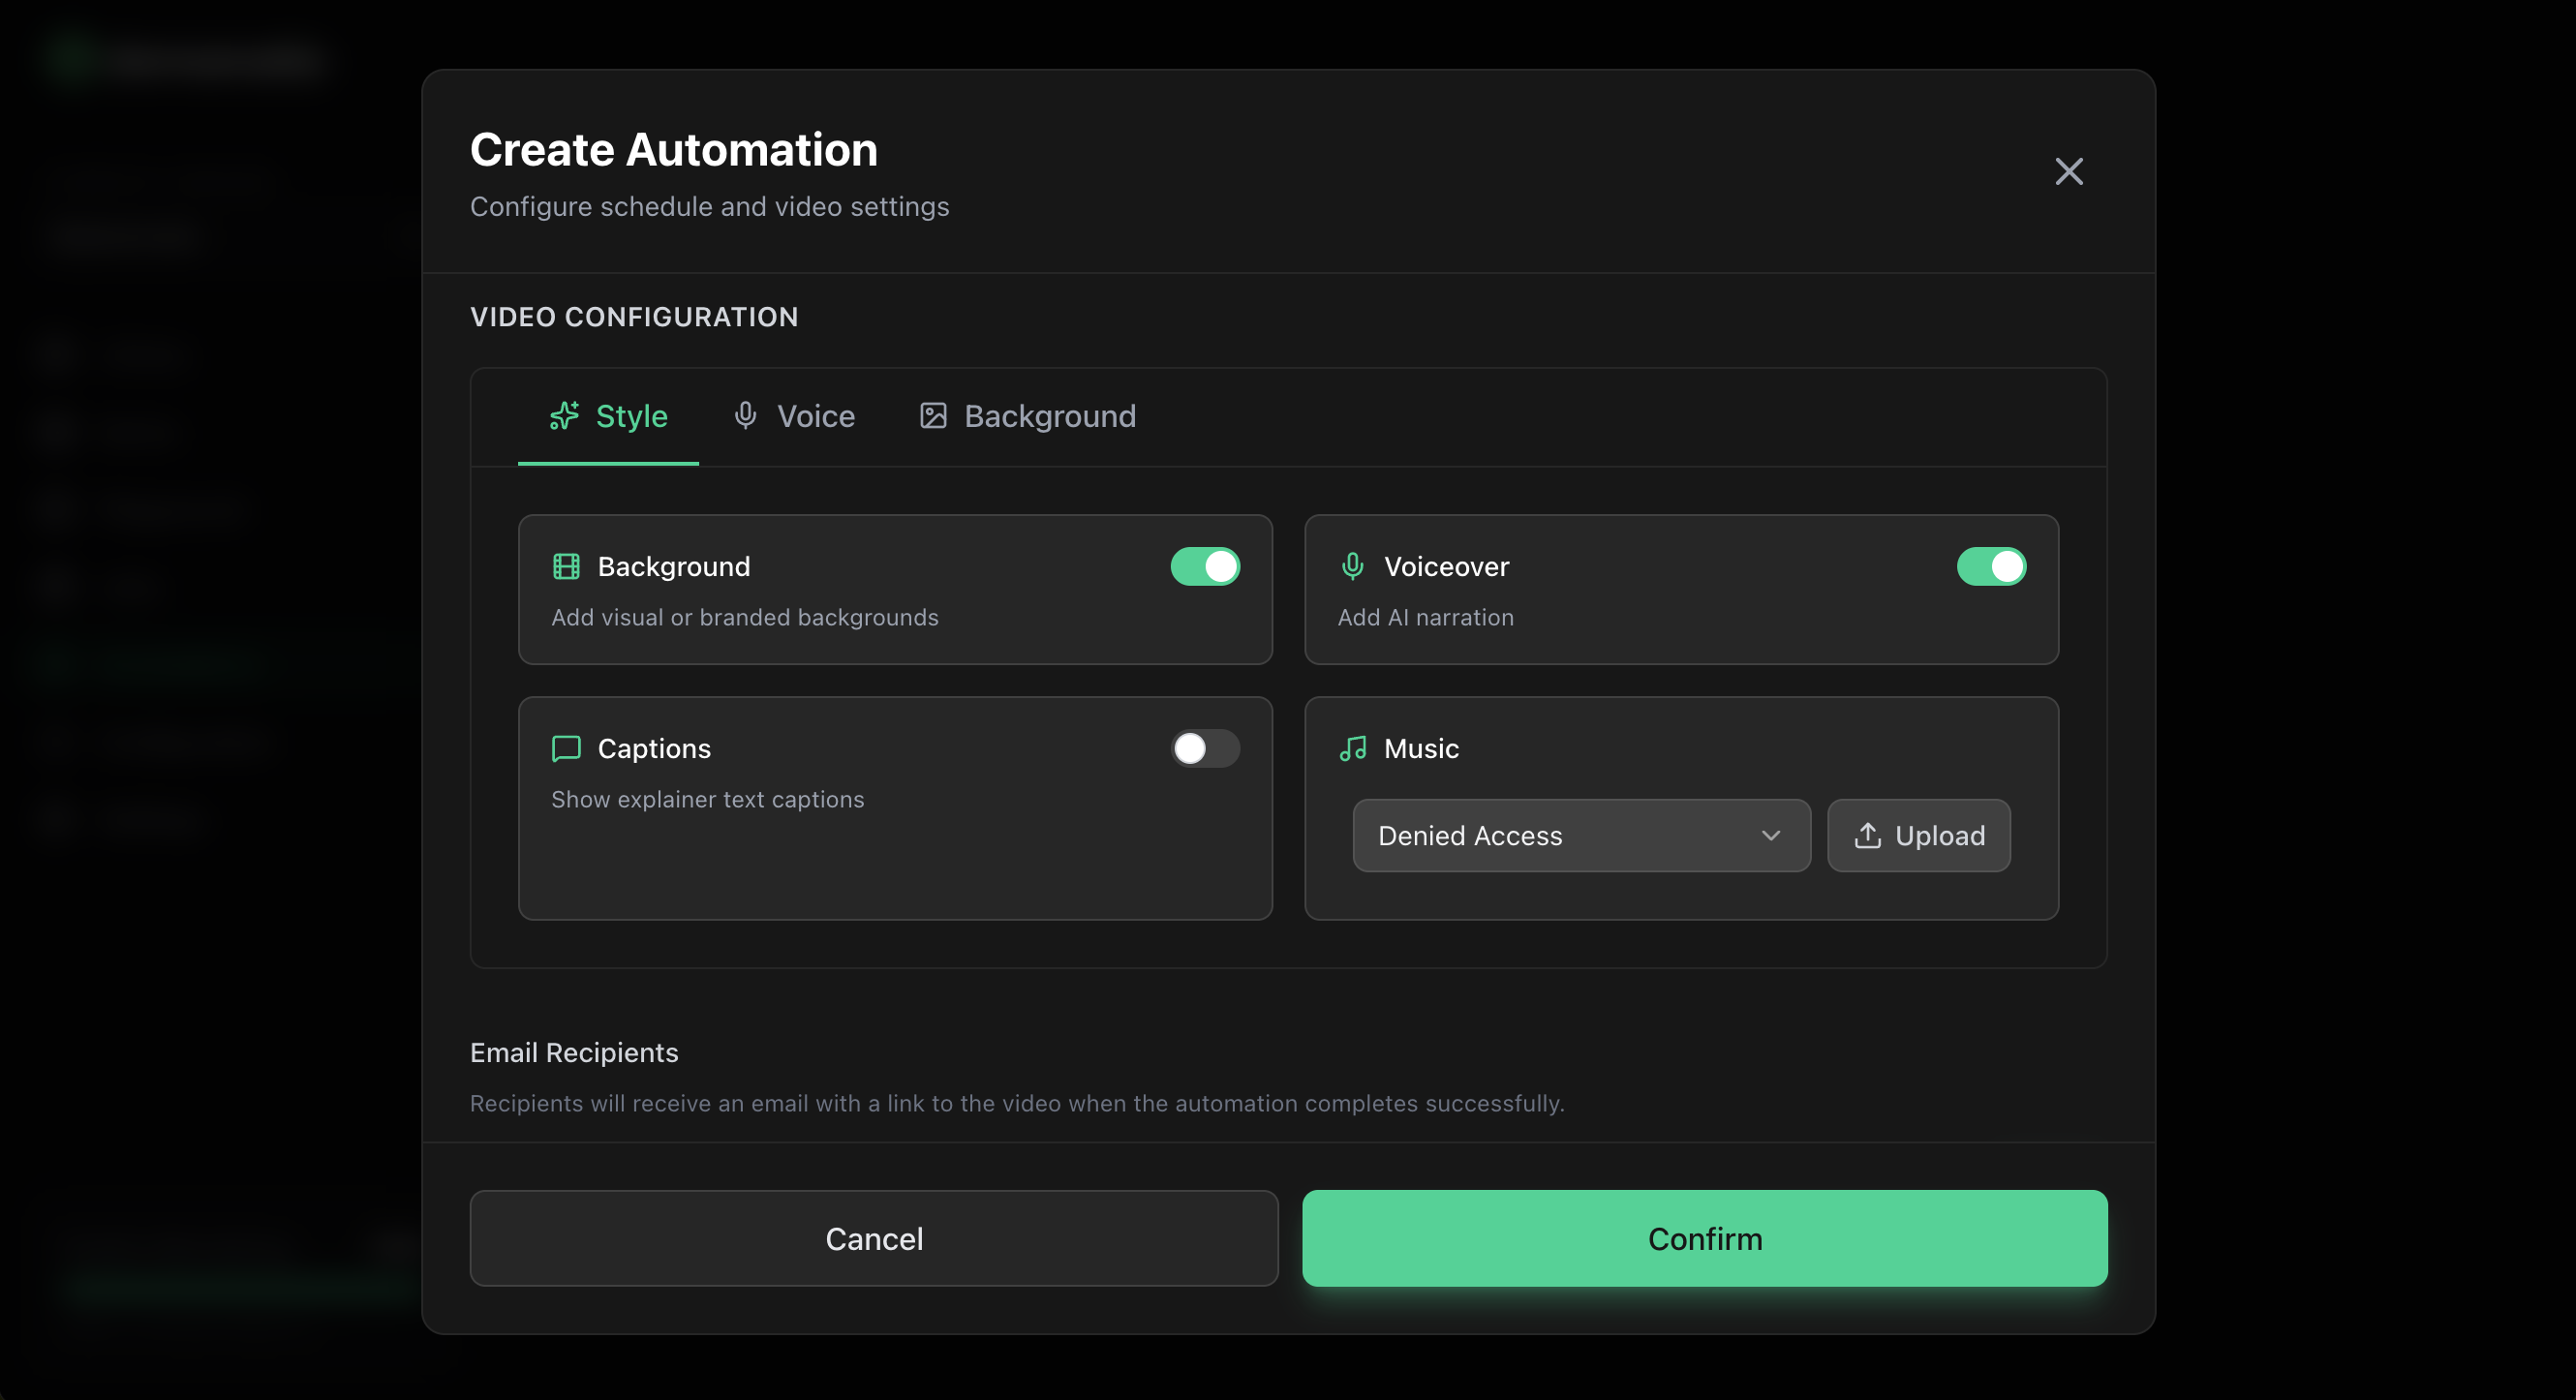Open the Denied Access music dropdown

tap(1580, 836)
